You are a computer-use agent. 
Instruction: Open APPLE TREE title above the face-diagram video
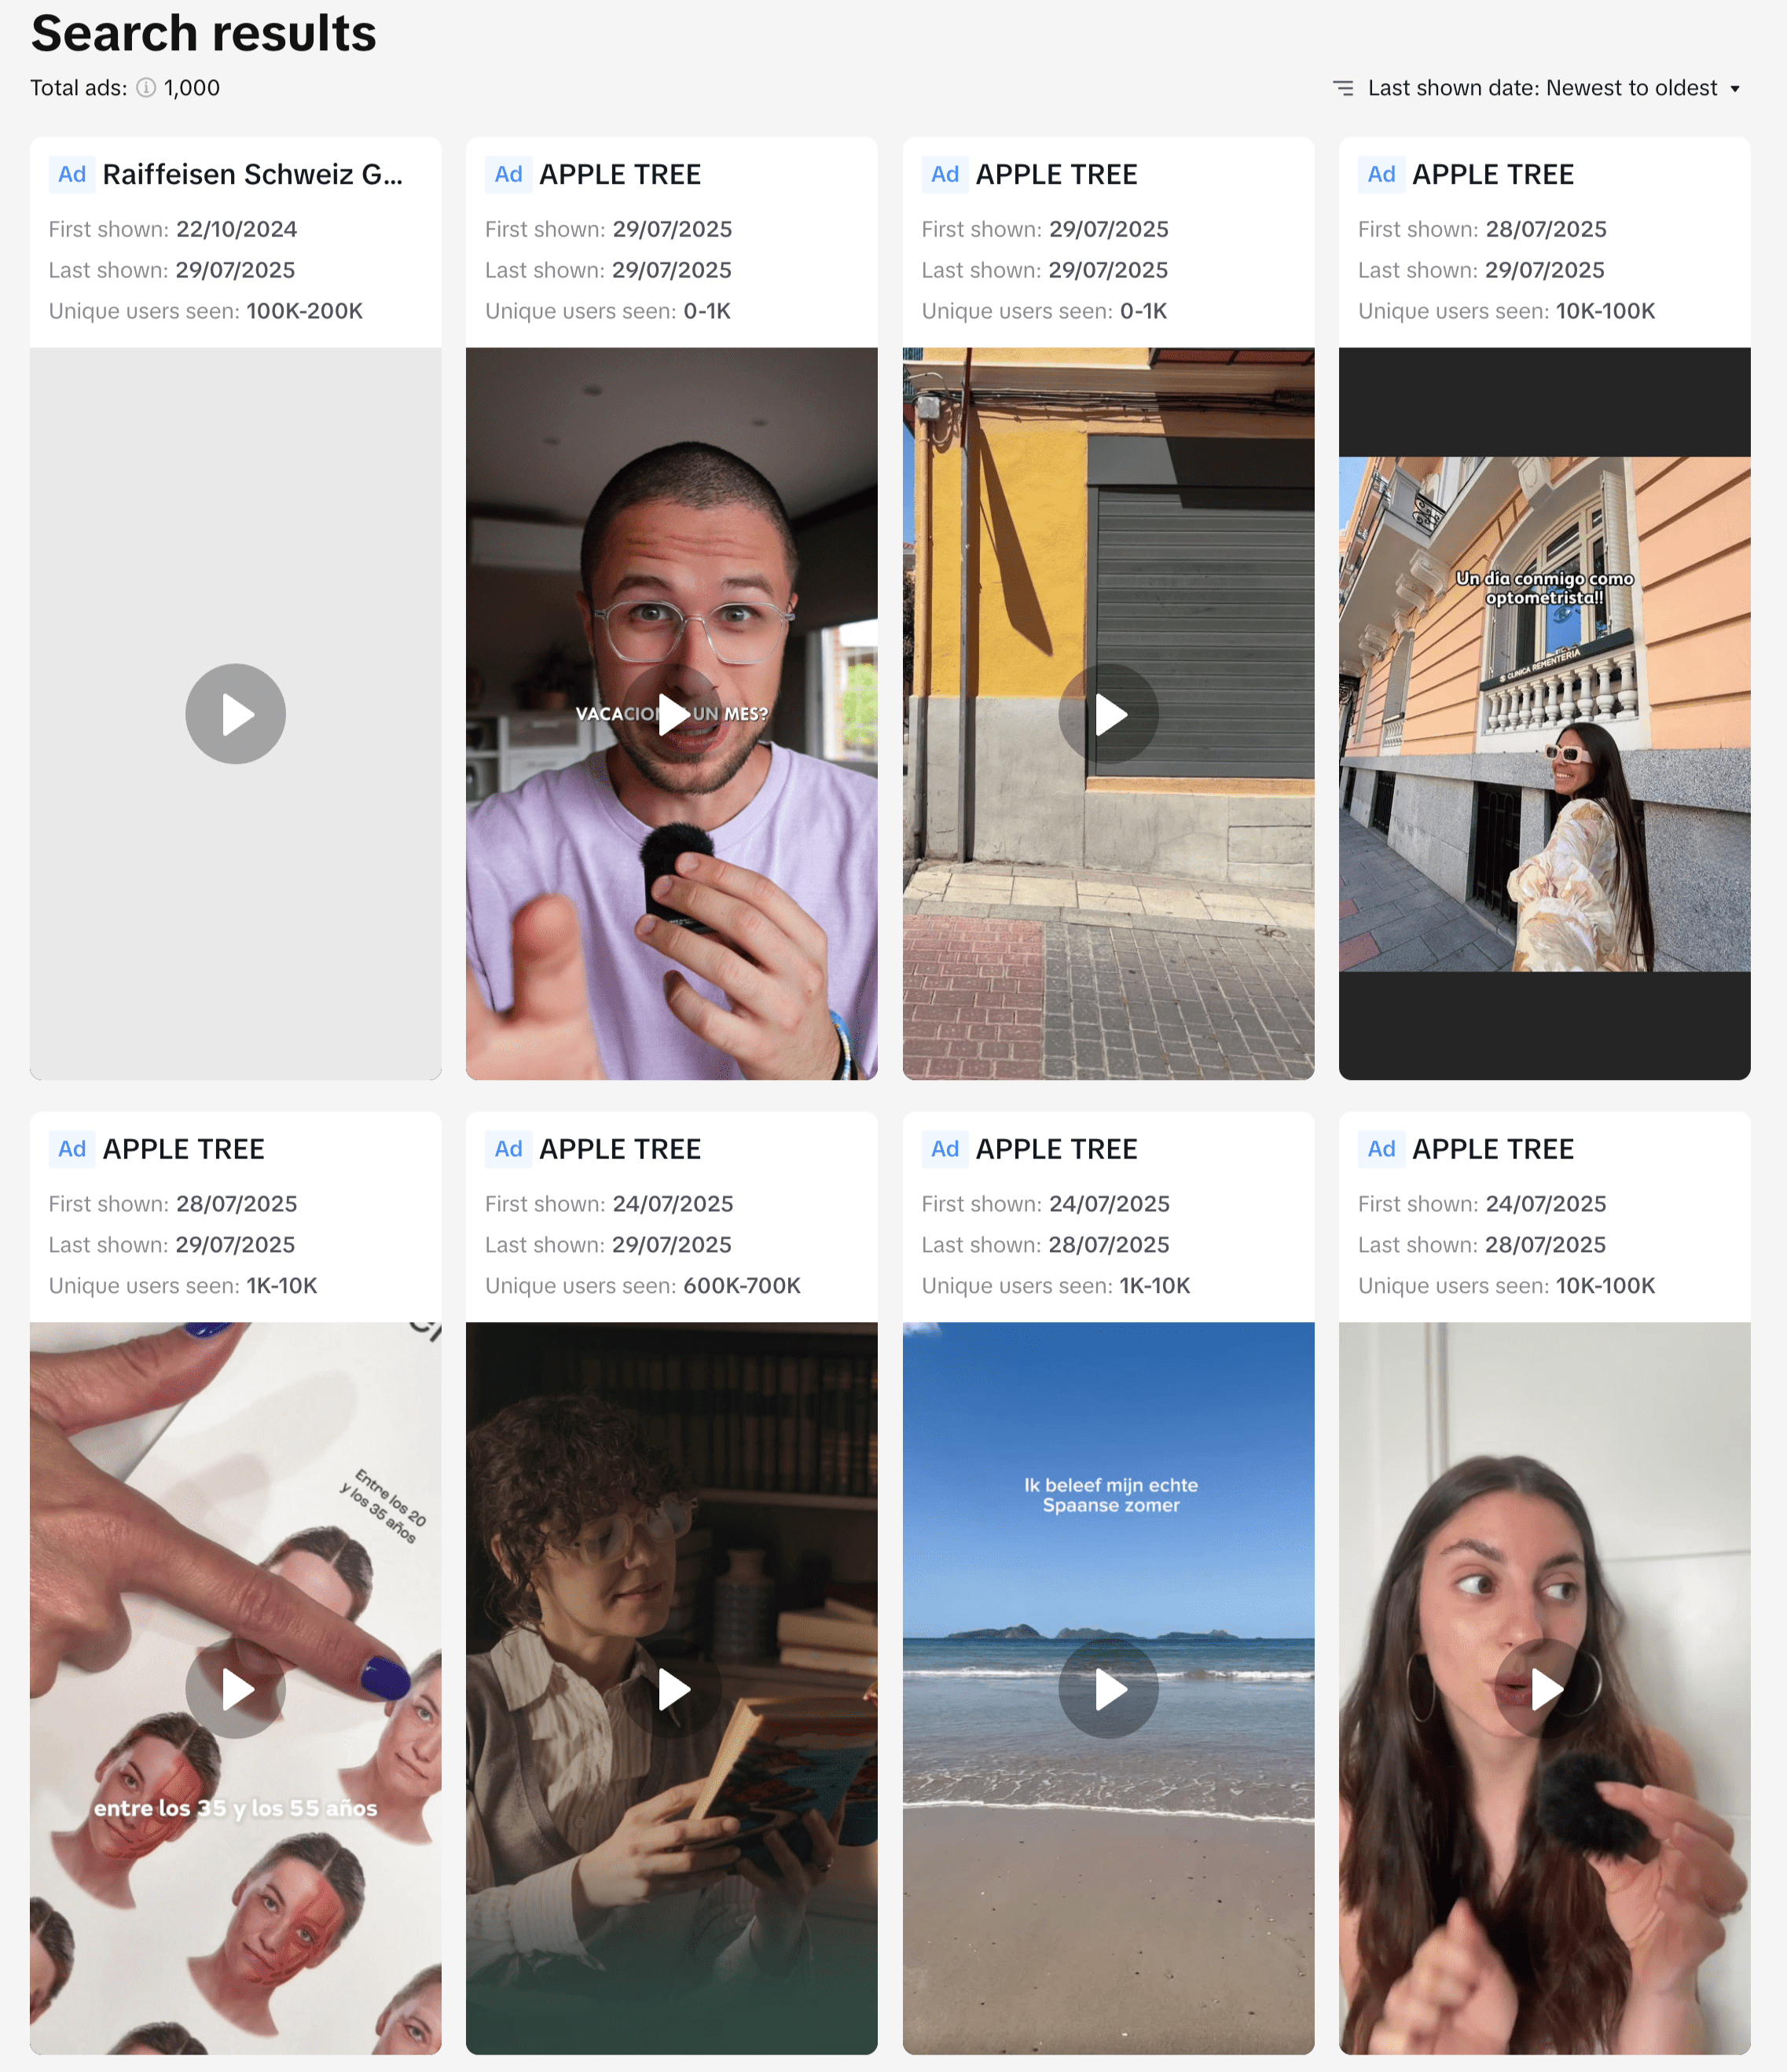point(184,1149)
